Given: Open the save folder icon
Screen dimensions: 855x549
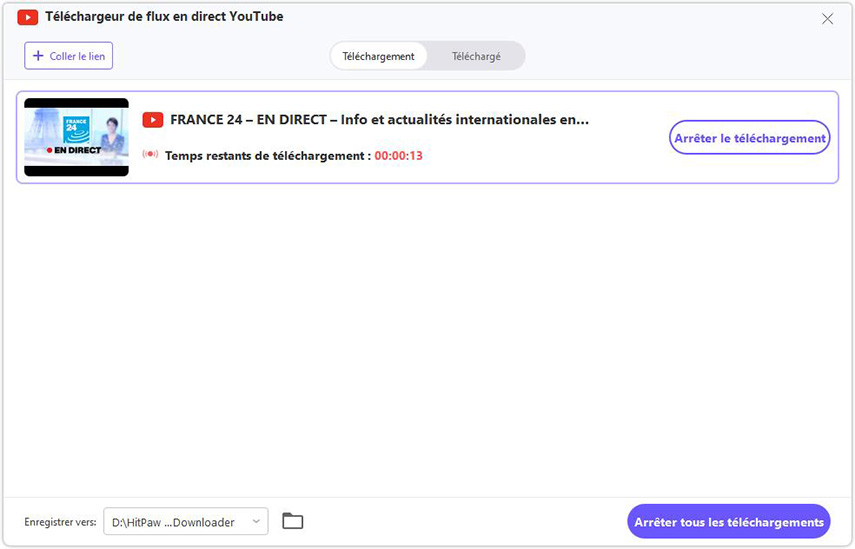Looking at the screenshot, I should (x=293, y=521).
